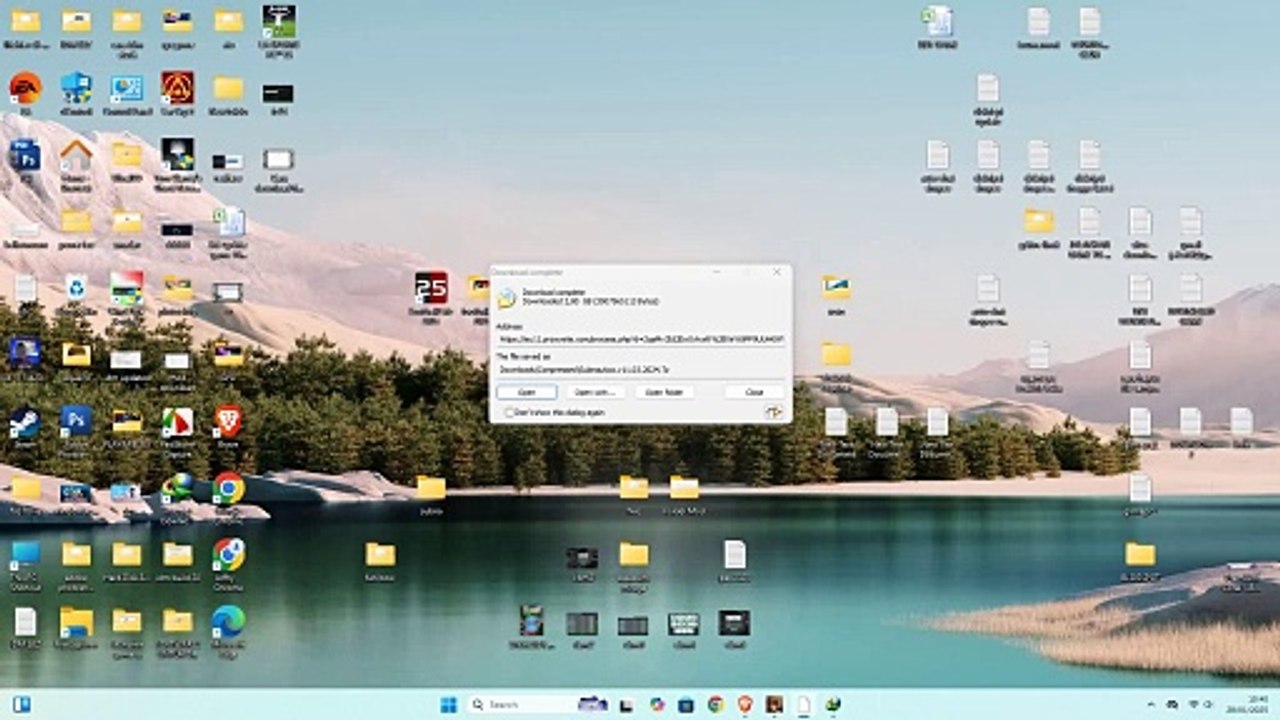The image size is (1280, 720).
Task: Click the small icon in the dialog's bottom-right corner
Action: point(773,412)
